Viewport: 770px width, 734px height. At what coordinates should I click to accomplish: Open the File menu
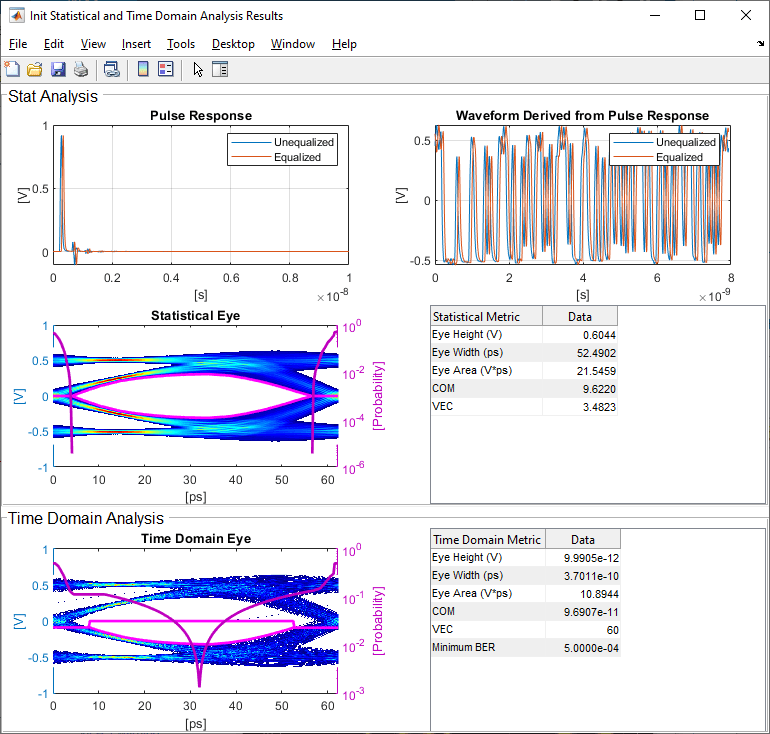click(18, 44)
